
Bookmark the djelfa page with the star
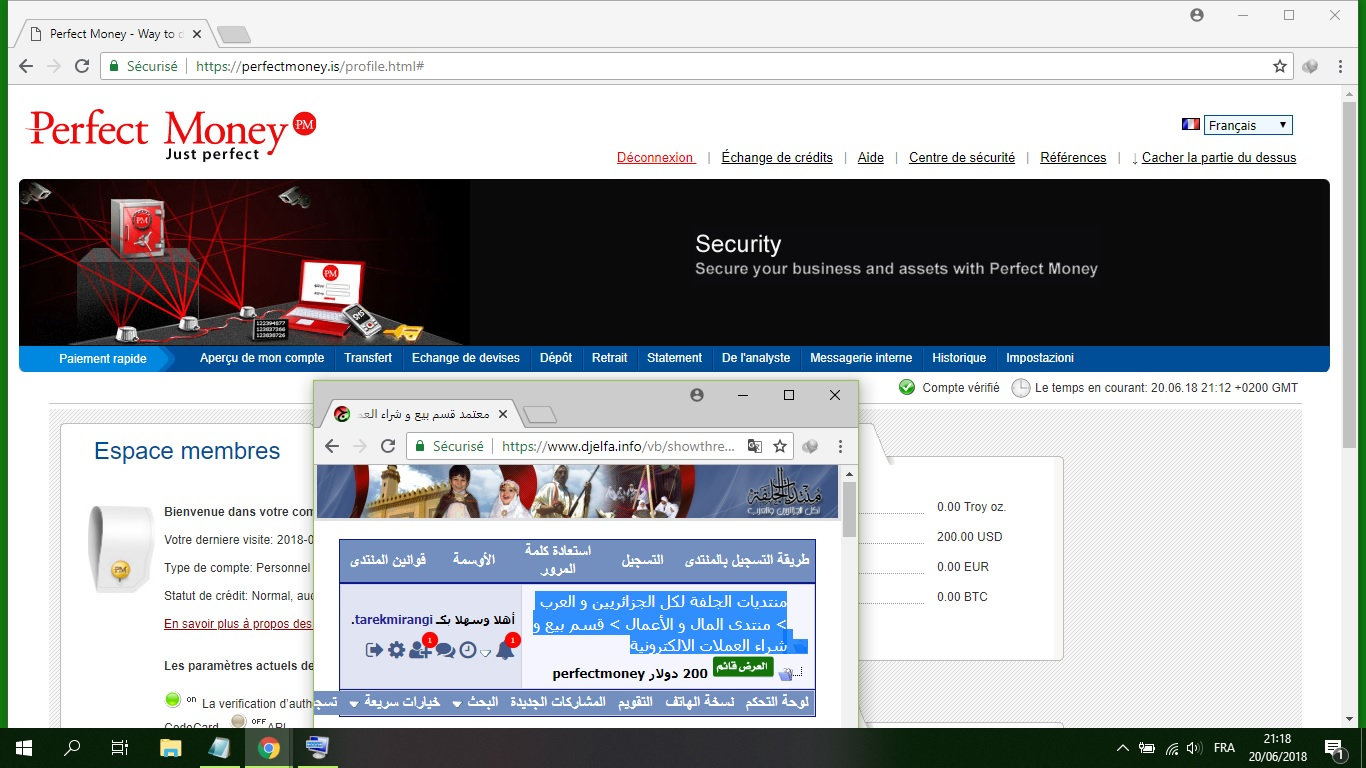coord(780,446)
